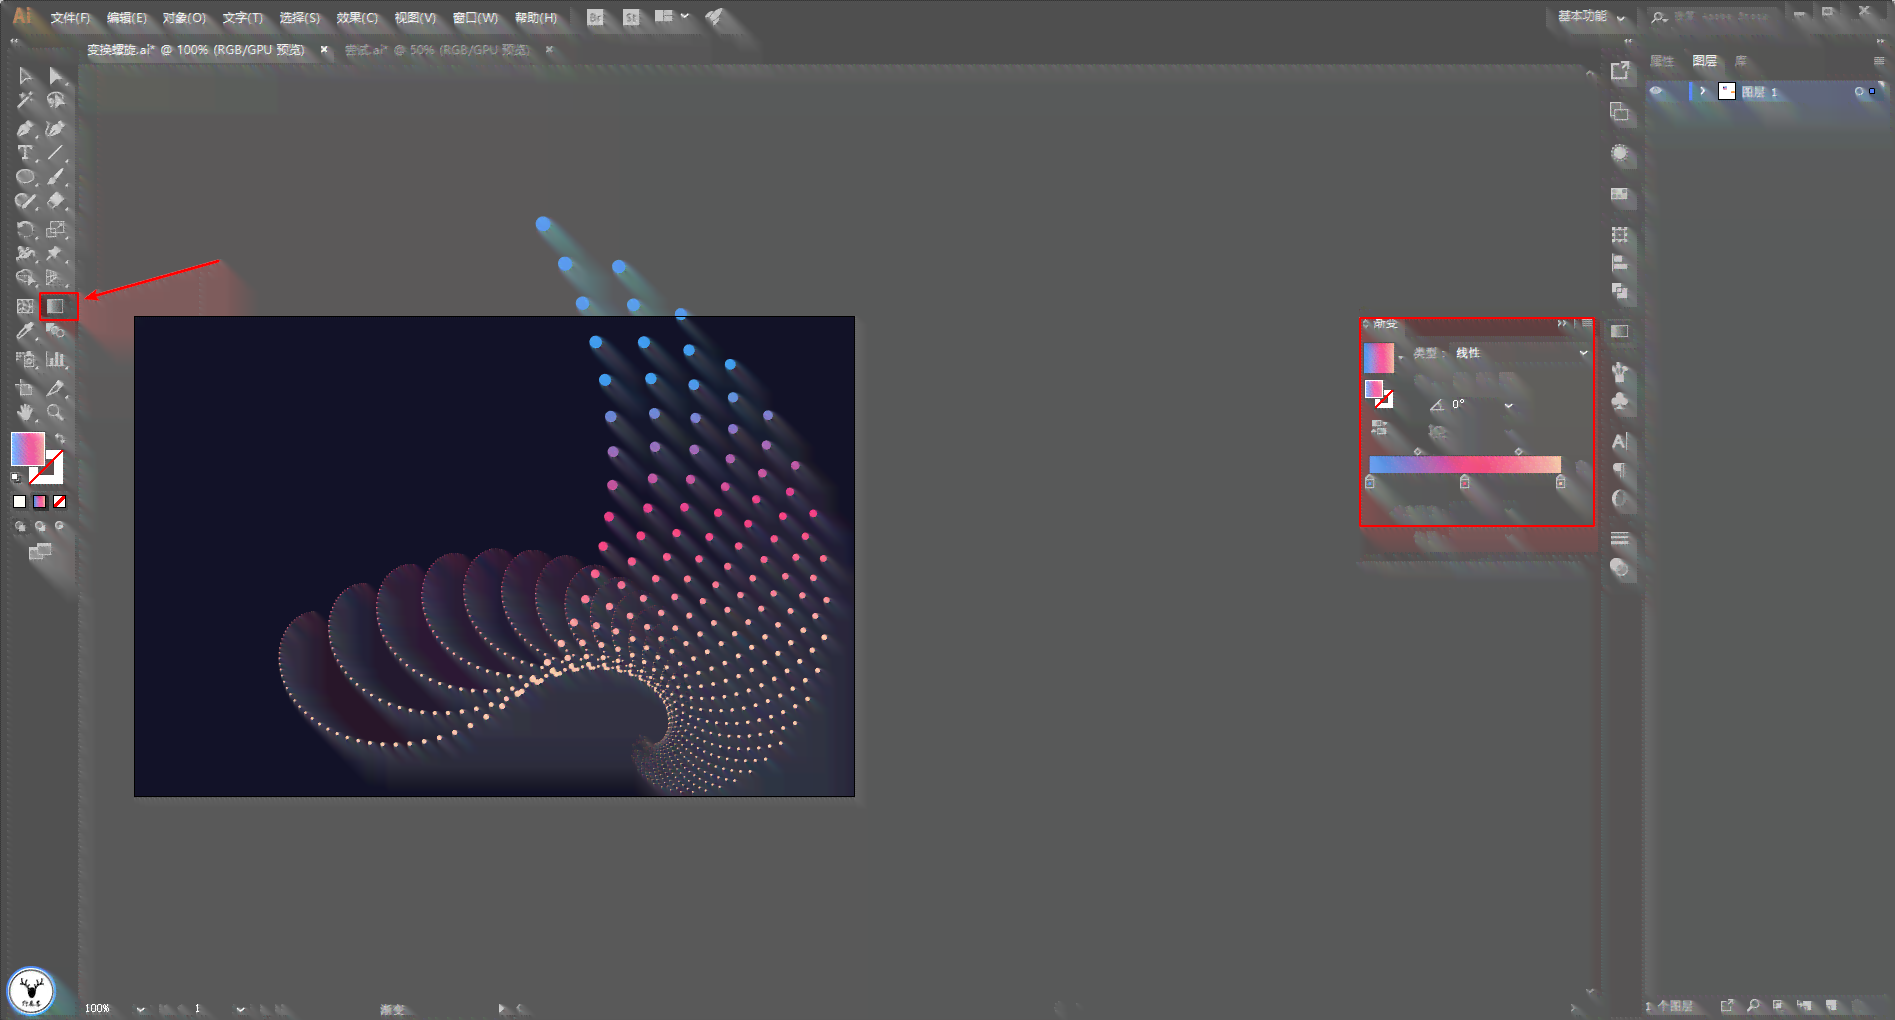The width and height of the screenshot is (1895, 1020).
Task: Collapse the gradient panel with double arrows
Action: click(1562, 324)
